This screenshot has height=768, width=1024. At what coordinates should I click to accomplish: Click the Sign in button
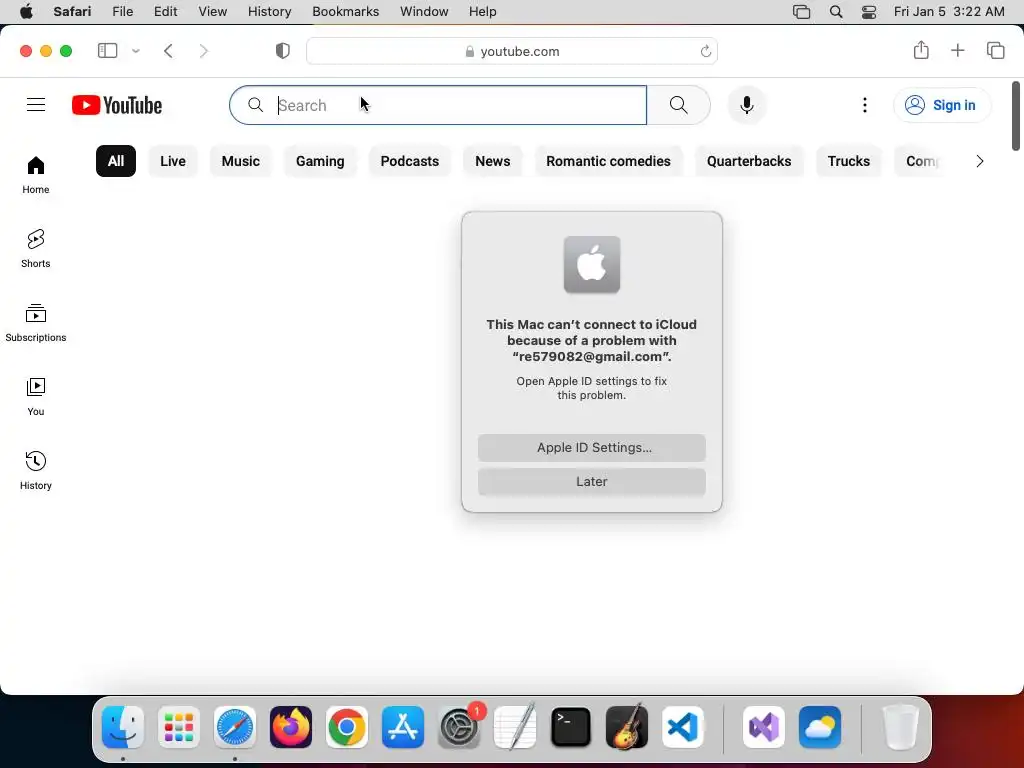tap(942, 105)
